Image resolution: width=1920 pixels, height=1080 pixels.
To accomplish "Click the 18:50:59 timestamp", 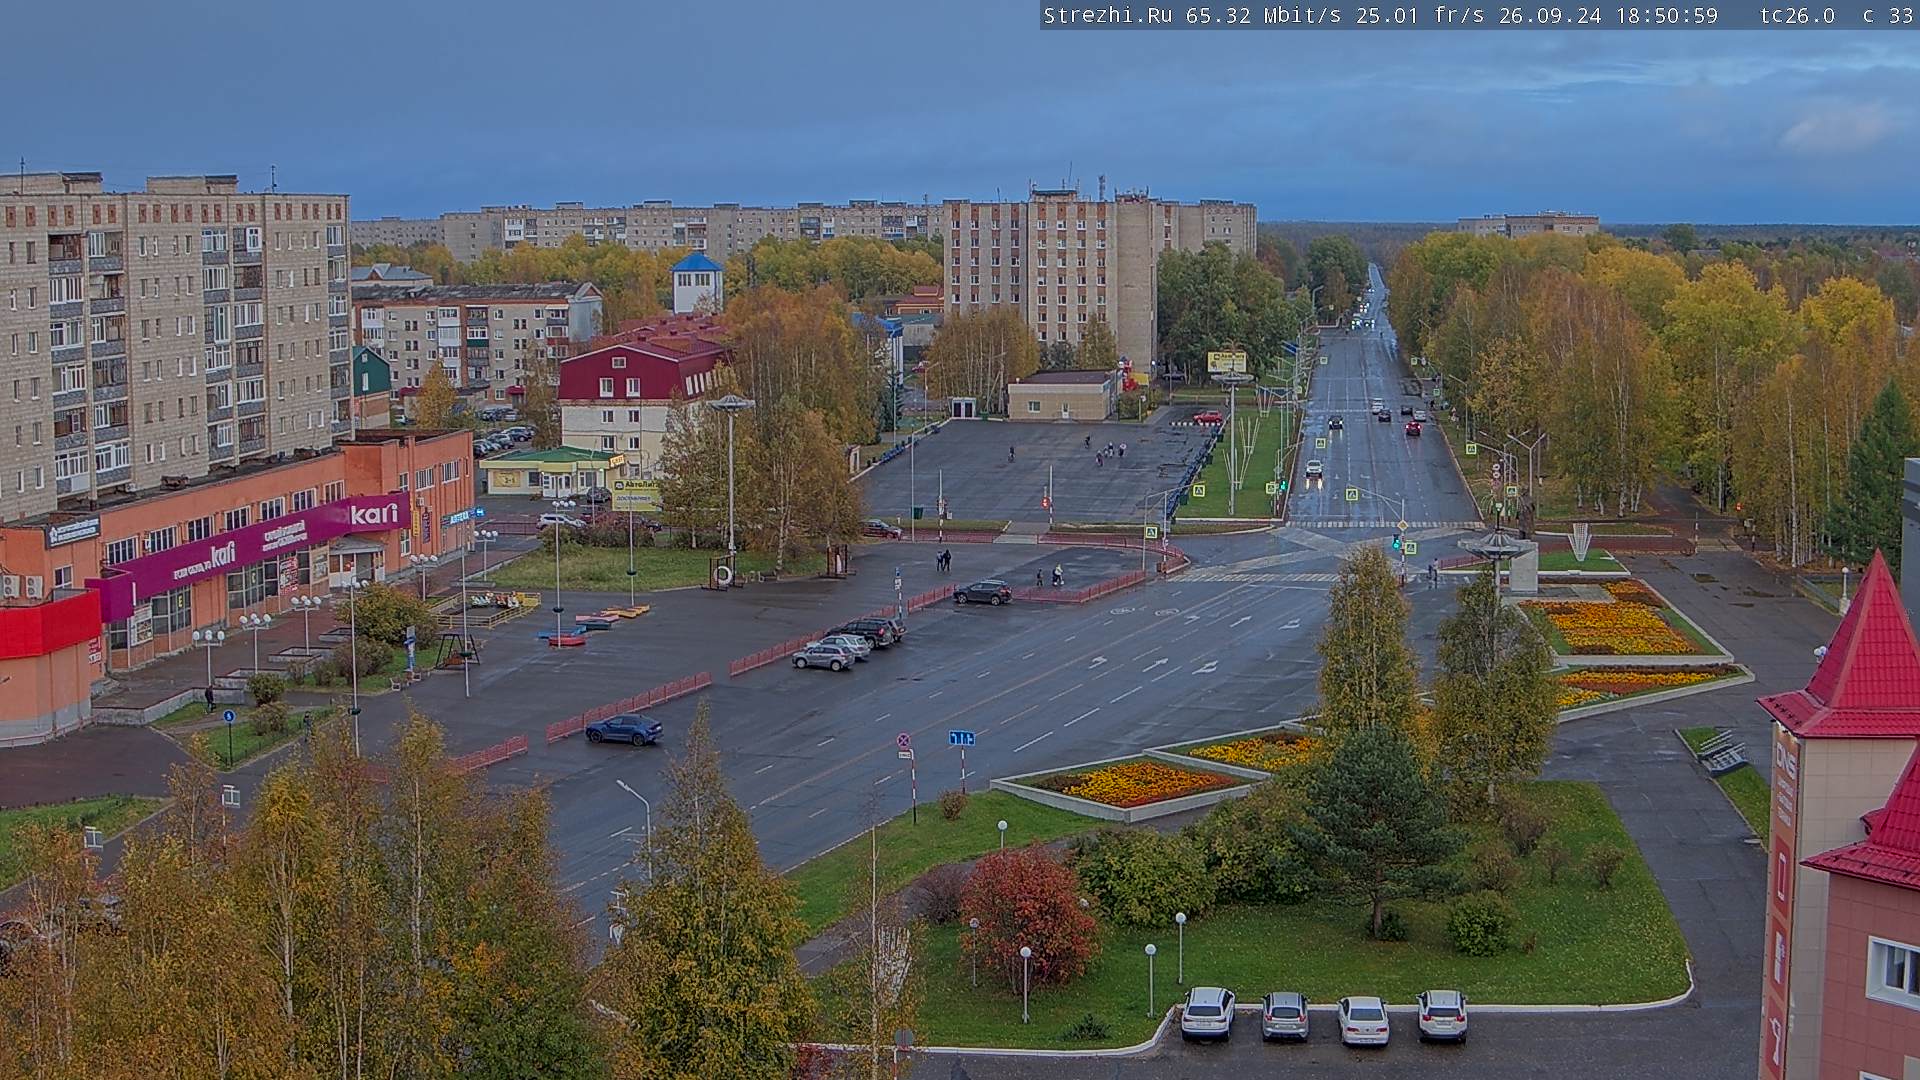I will click(x=1666, y=16).
